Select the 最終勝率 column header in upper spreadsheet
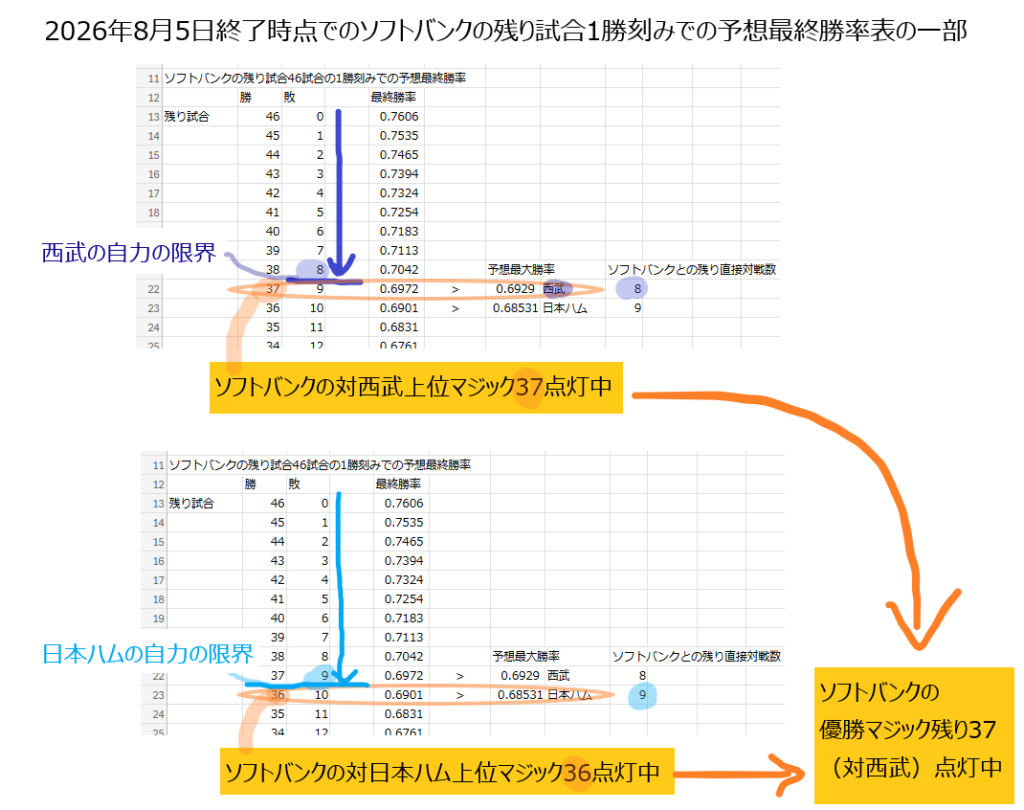Viewport: 1024px width, 810px height. pos(393,97)
